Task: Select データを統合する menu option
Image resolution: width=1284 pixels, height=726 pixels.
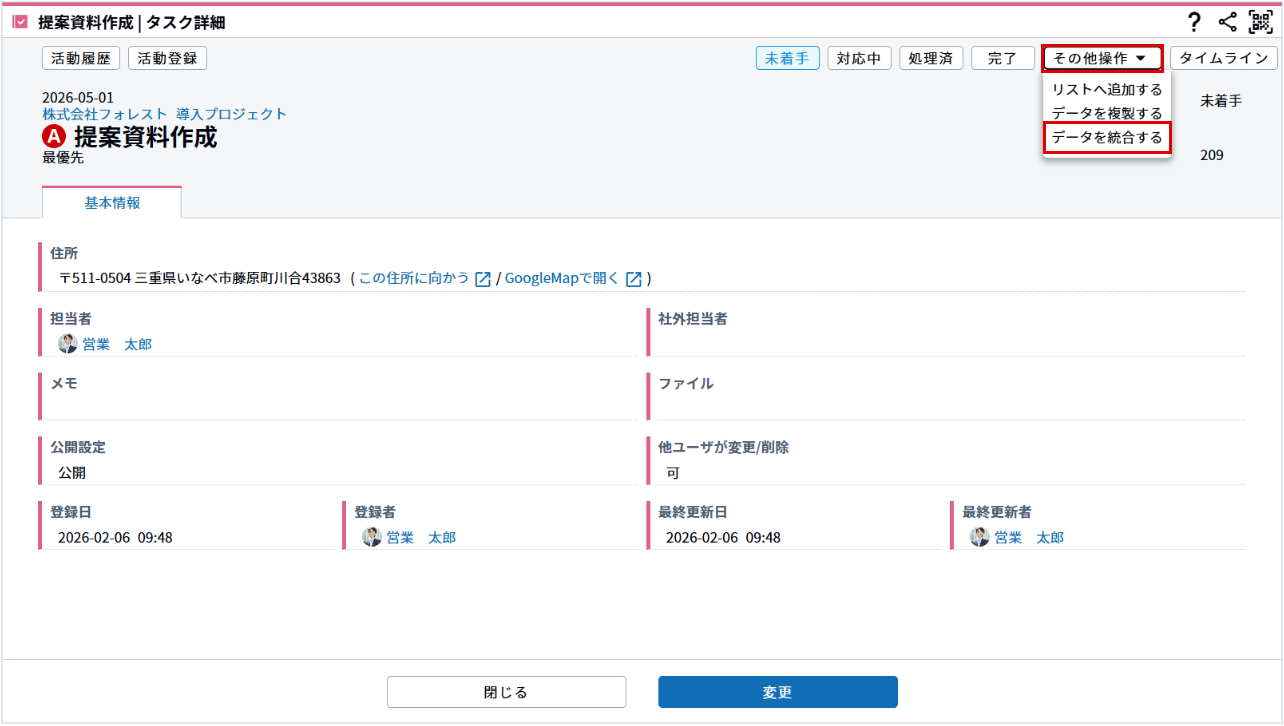Action: point(1106,138)
